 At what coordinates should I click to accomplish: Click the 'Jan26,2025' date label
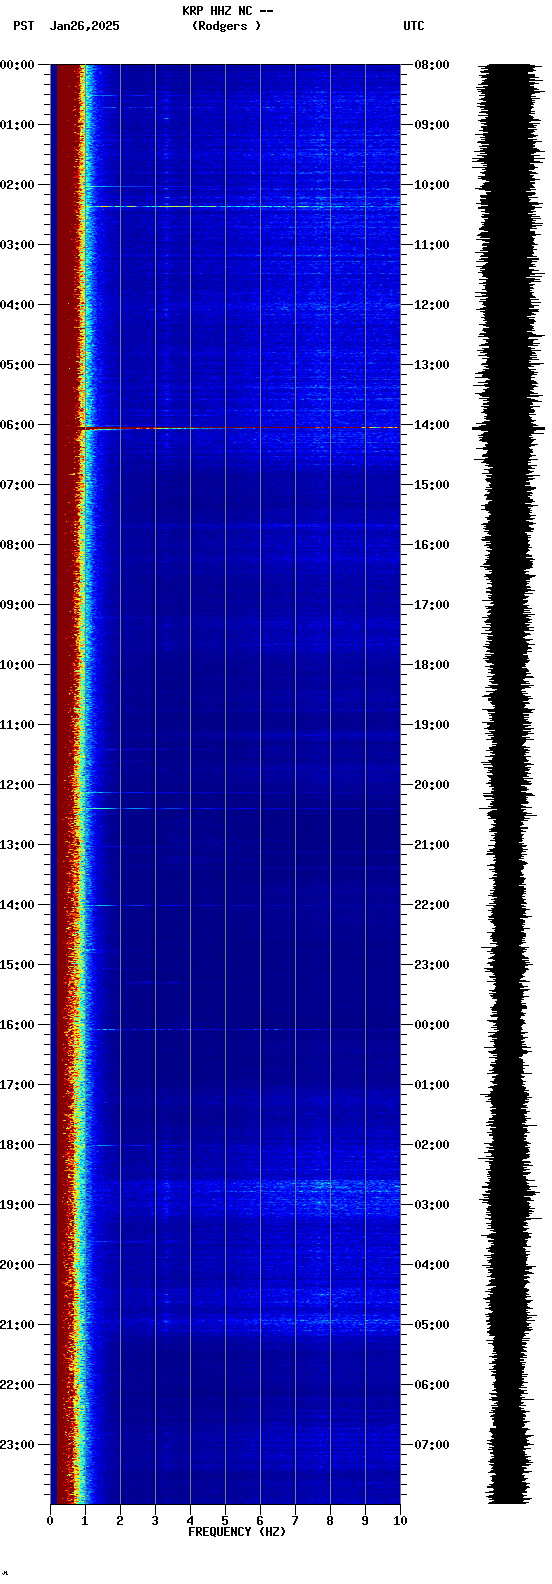pos(85,26)
